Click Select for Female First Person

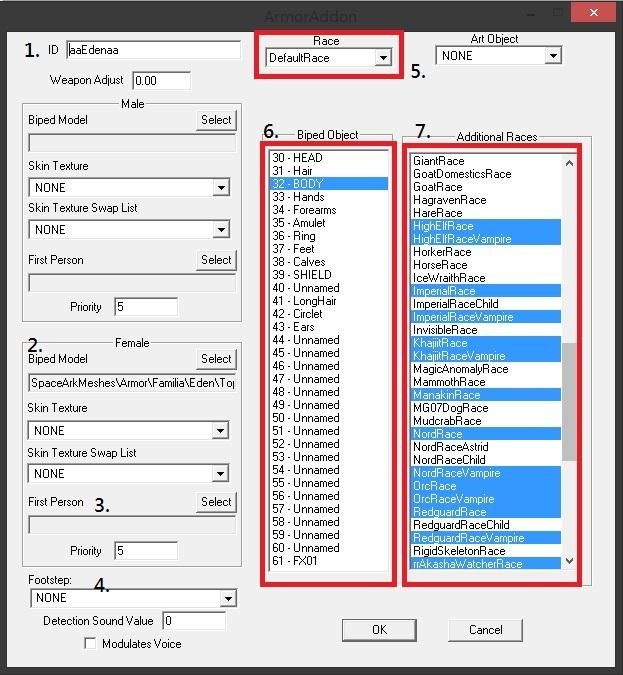(216, 502)
